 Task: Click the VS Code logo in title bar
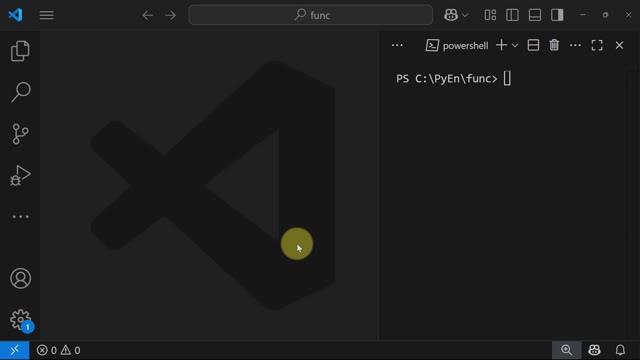15,15
